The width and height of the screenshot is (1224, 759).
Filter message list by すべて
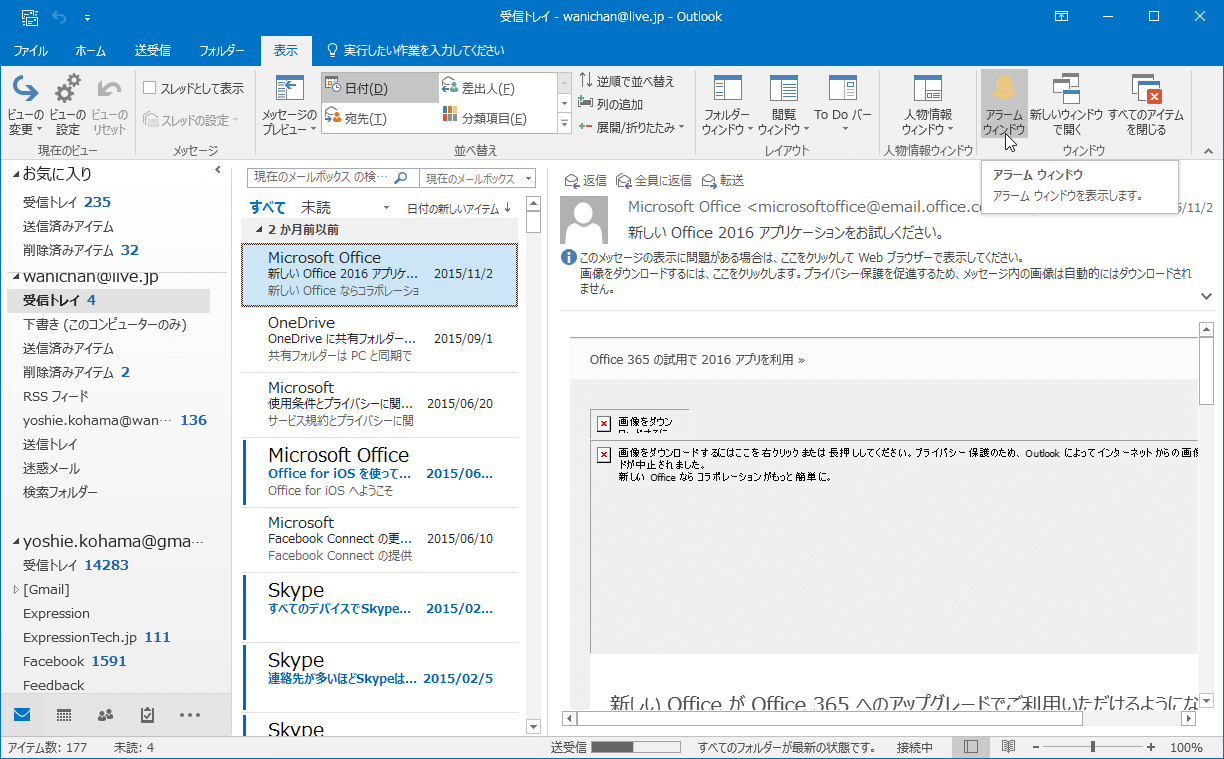point(267,207)
